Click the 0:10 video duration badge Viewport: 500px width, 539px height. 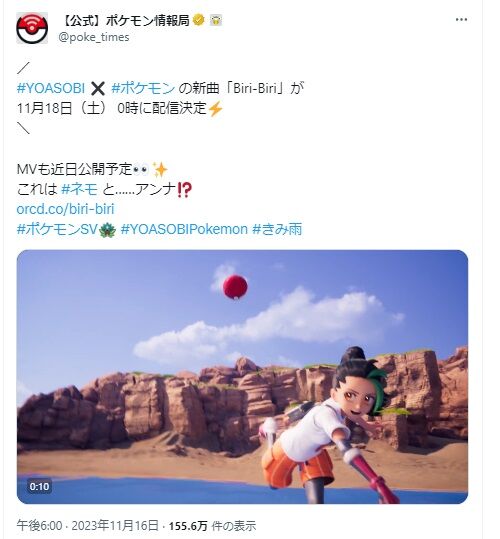click(x=40, y=486)
